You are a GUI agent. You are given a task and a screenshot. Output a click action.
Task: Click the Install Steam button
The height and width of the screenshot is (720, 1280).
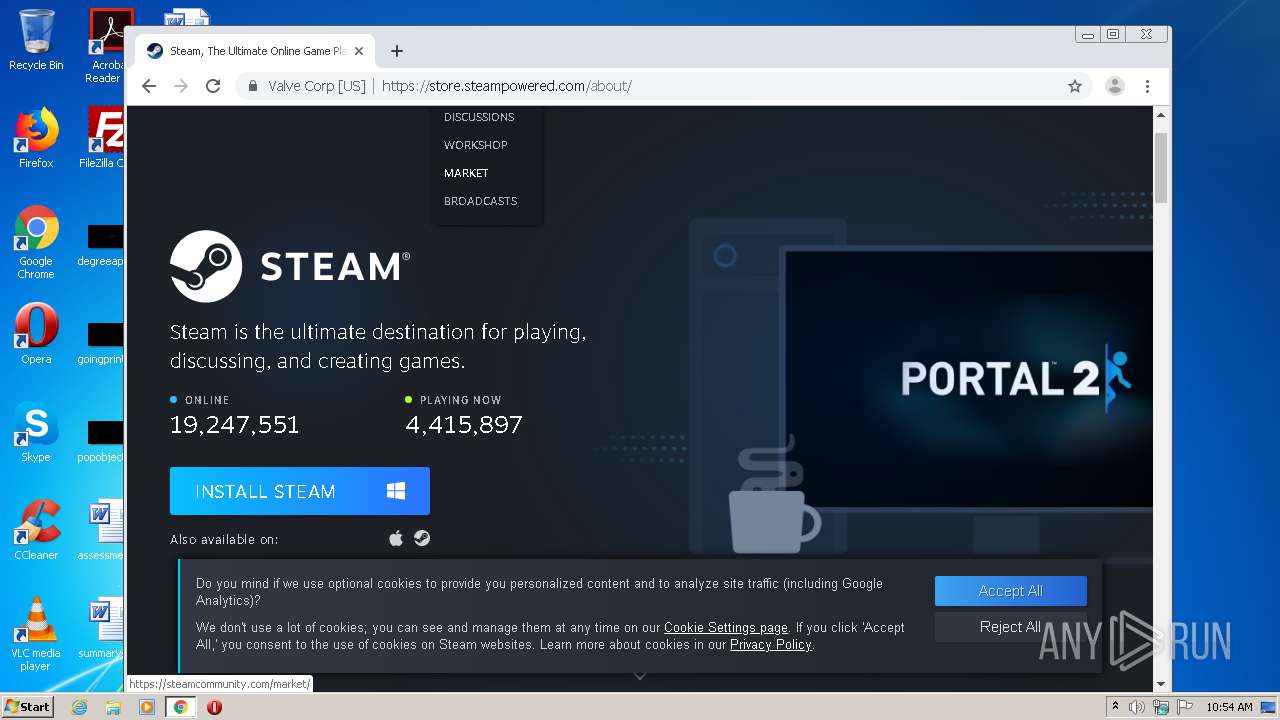pos(300,491)
